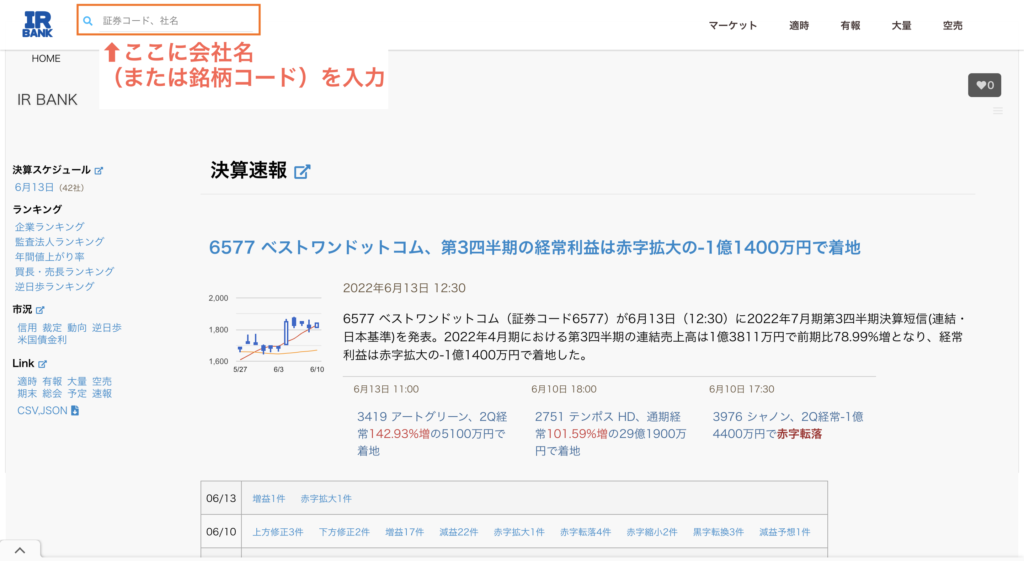Open 06/10 上方修正3件 link
This screenshot has height=561, width=1024.
pyautogui.click(x=278, y=532)
